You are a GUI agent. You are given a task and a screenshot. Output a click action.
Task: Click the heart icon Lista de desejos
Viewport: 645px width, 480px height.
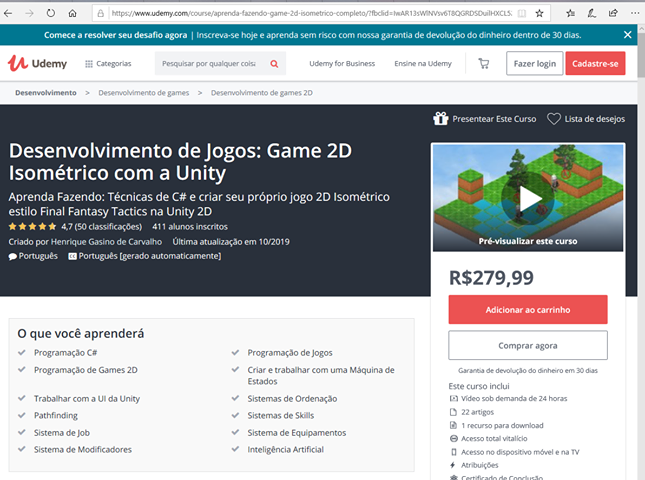click(554, 119)
